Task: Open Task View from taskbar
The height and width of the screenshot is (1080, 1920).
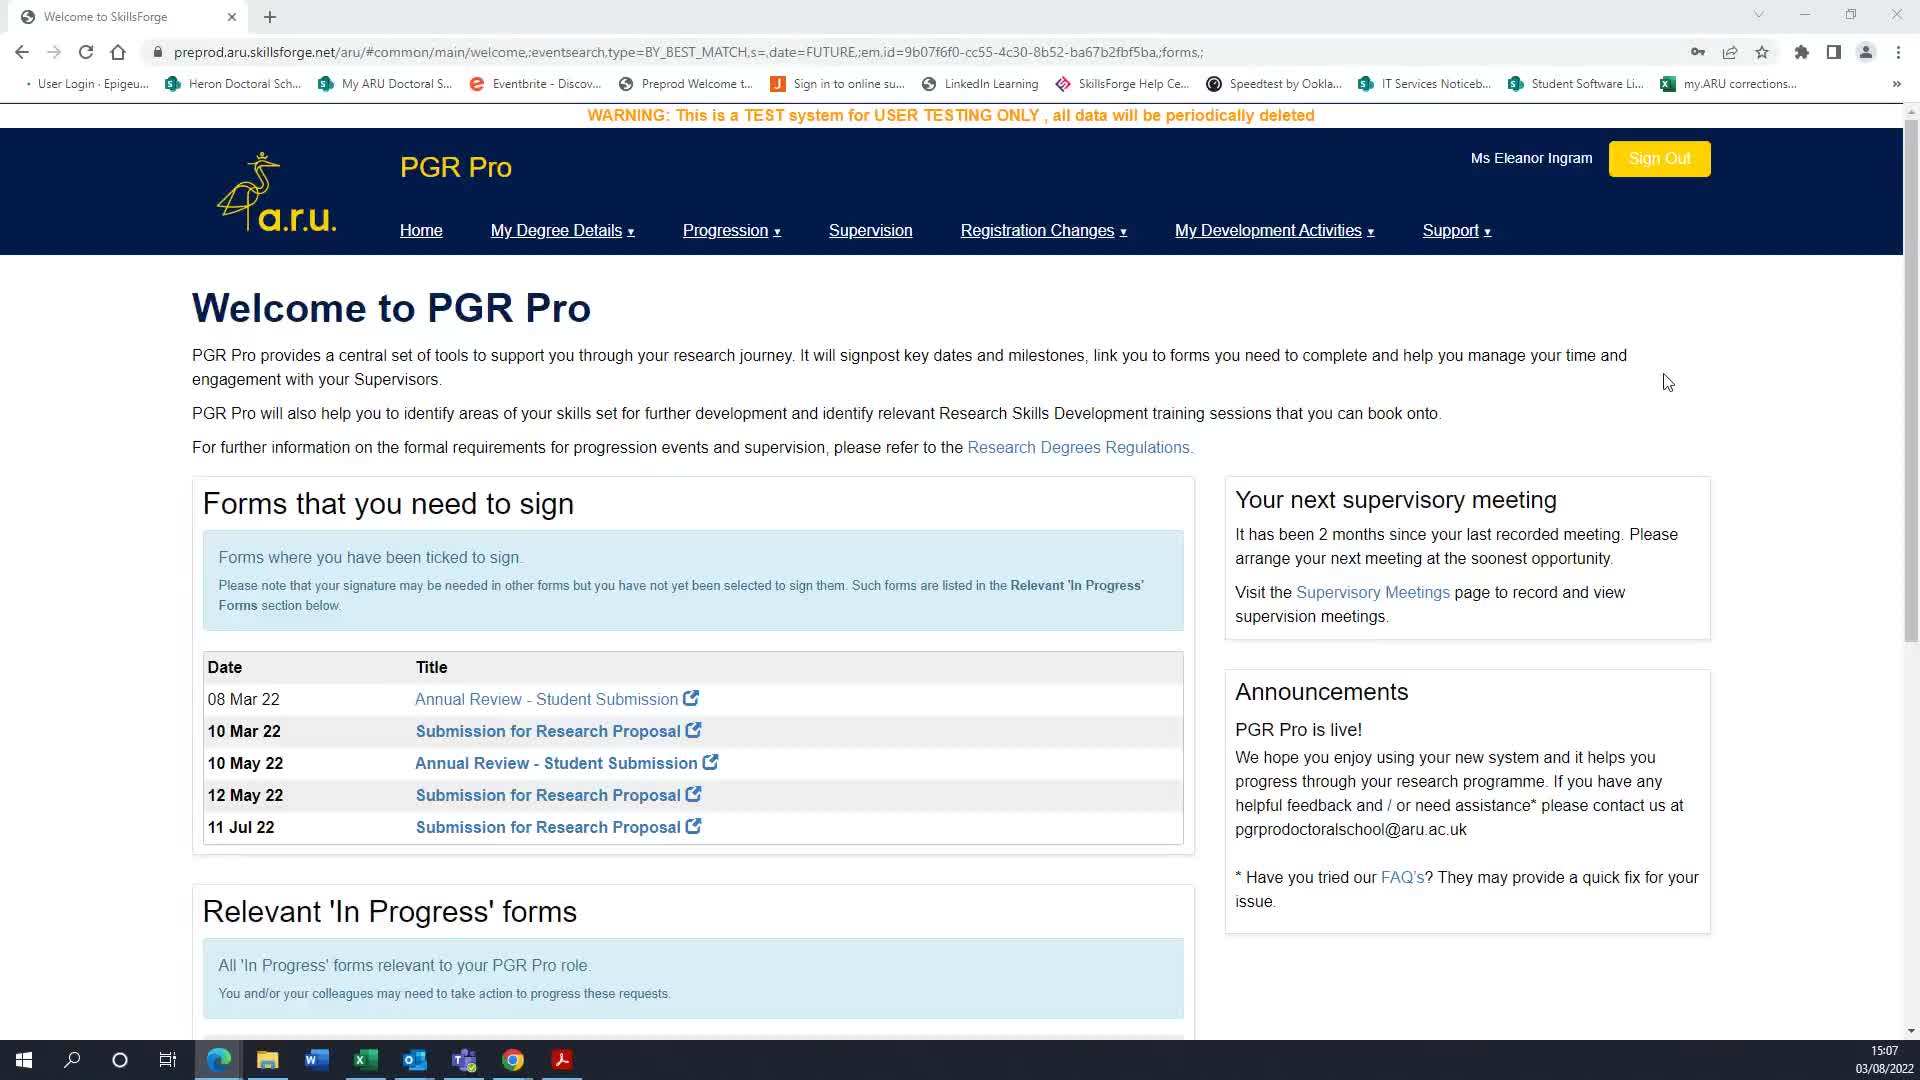Action: pyautogui.click(x=168, y=1060)
